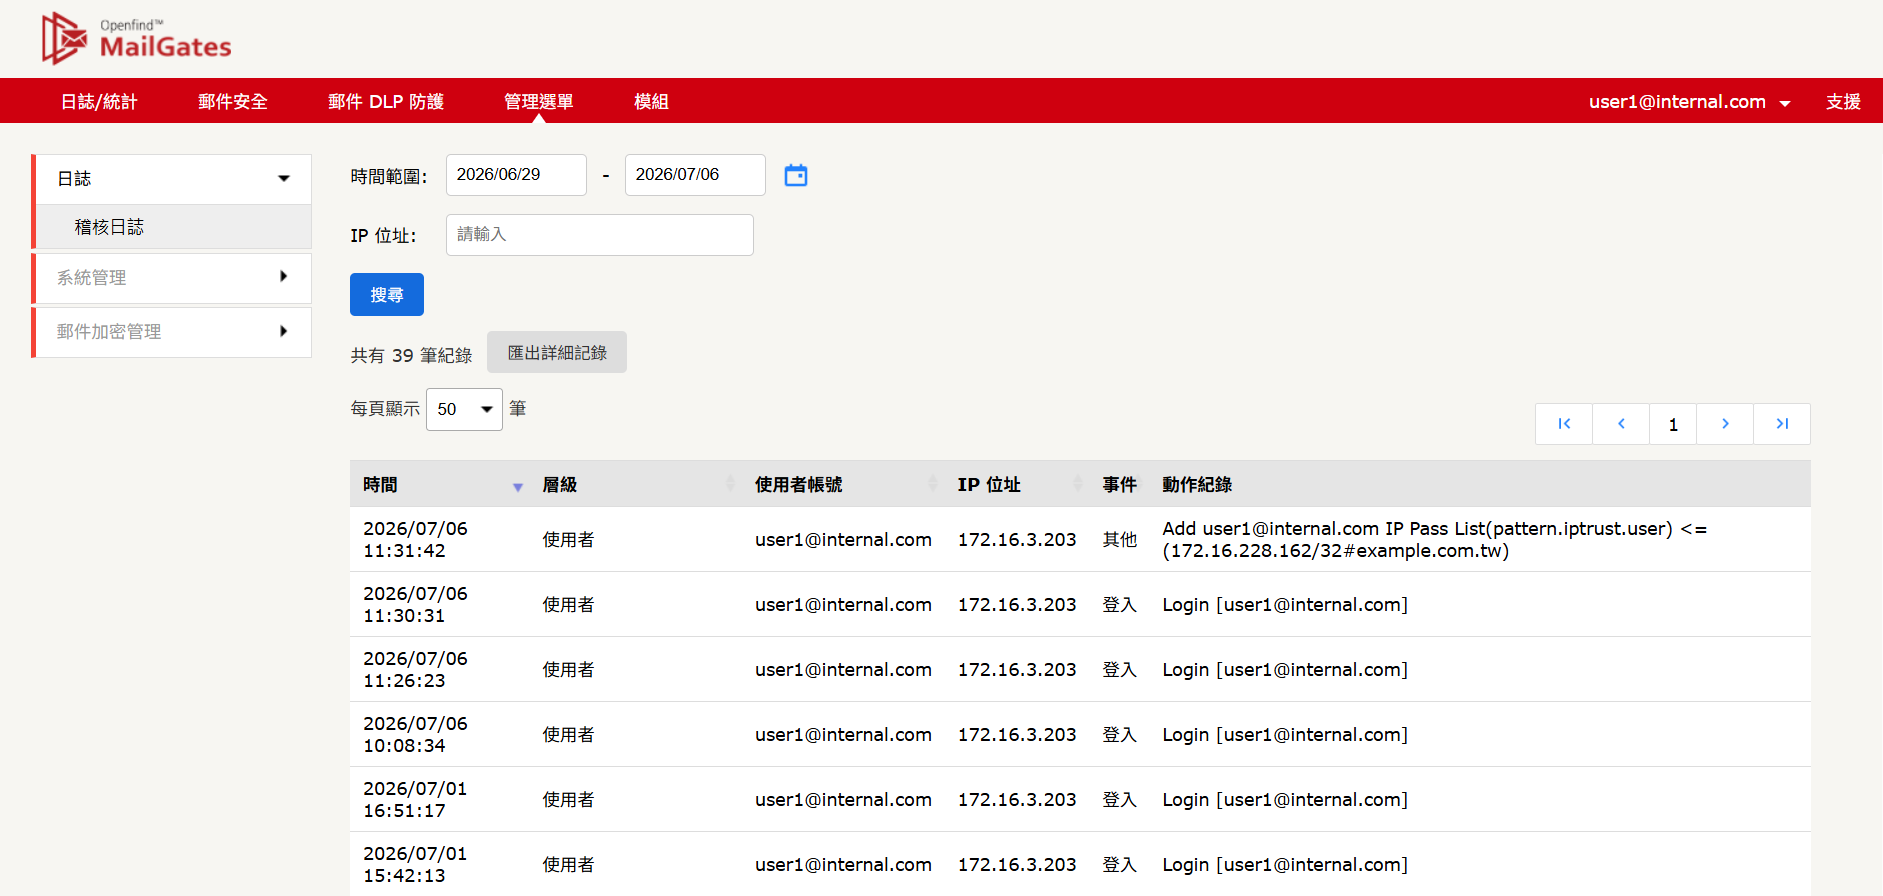
Task: Click the 2026/07/06 10:08:34 timestamp cell
Action: pos(415,735)
